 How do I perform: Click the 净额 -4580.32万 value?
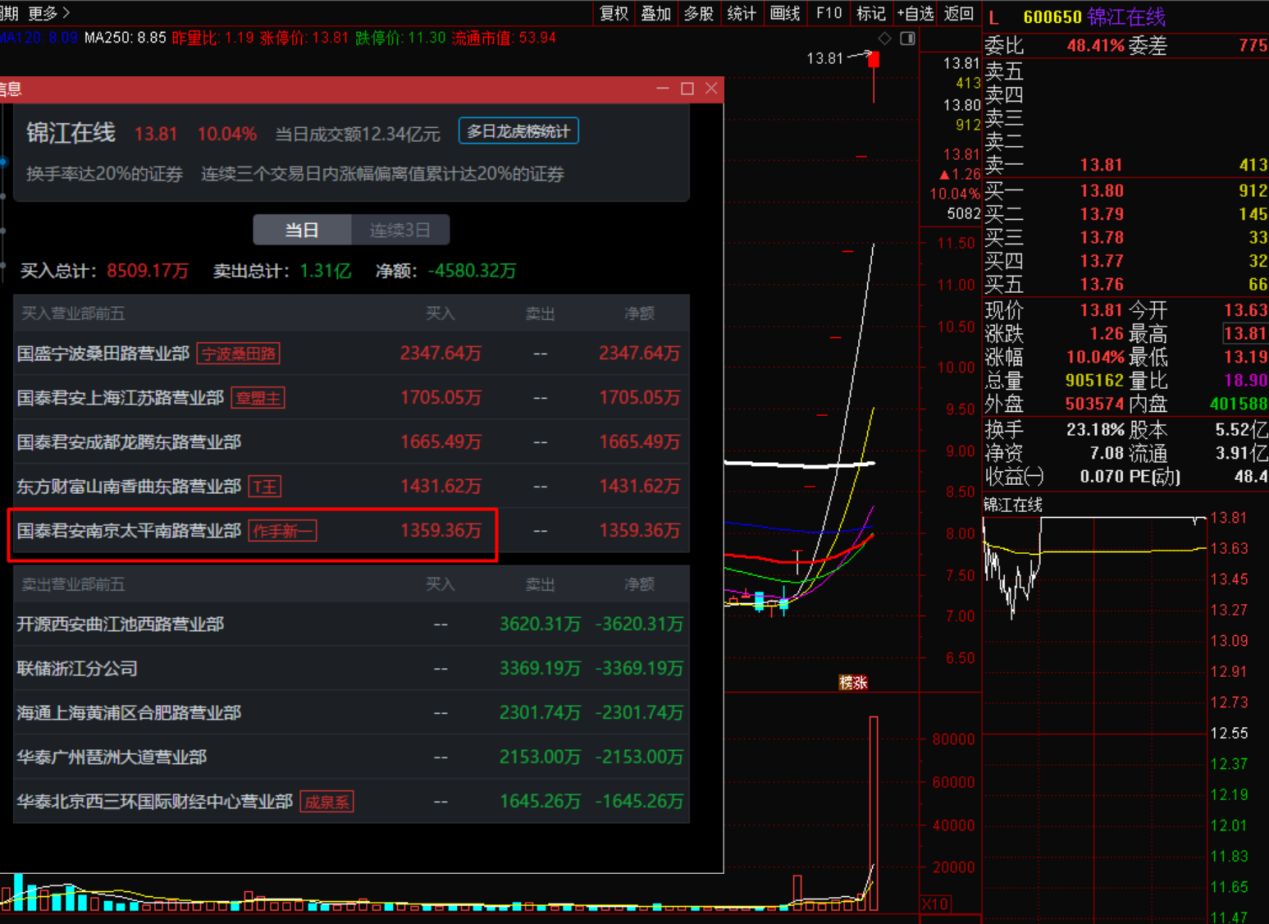pos(472,271)
